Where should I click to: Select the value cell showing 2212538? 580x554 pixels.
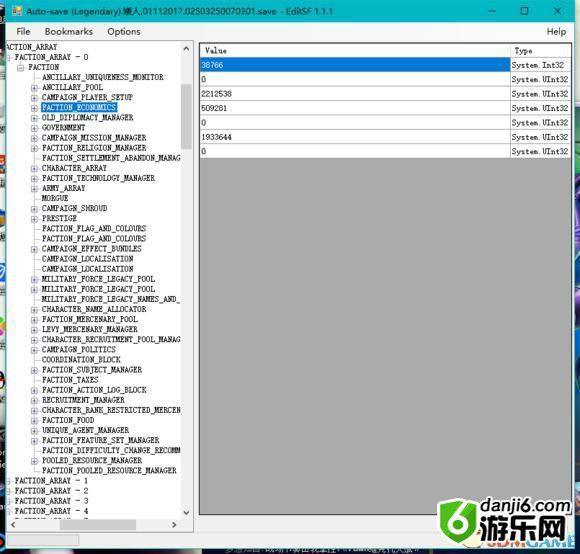(x=355, y=94)
